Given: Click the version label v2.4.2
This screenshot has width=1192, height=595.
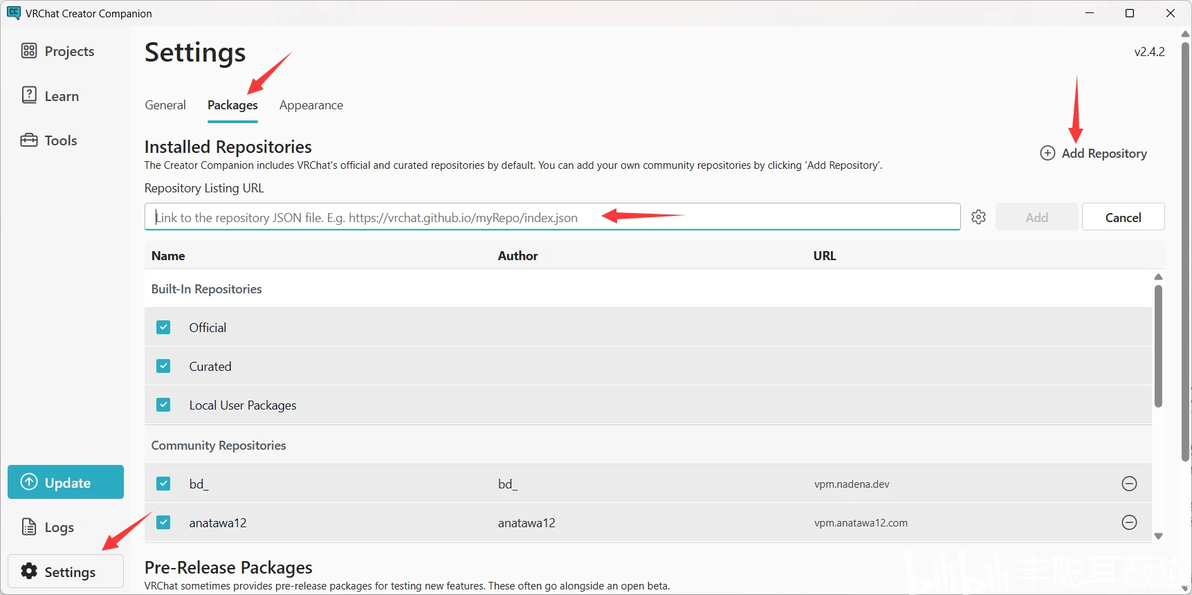Looking at the screenshot, I should (x=1149, y=52).
